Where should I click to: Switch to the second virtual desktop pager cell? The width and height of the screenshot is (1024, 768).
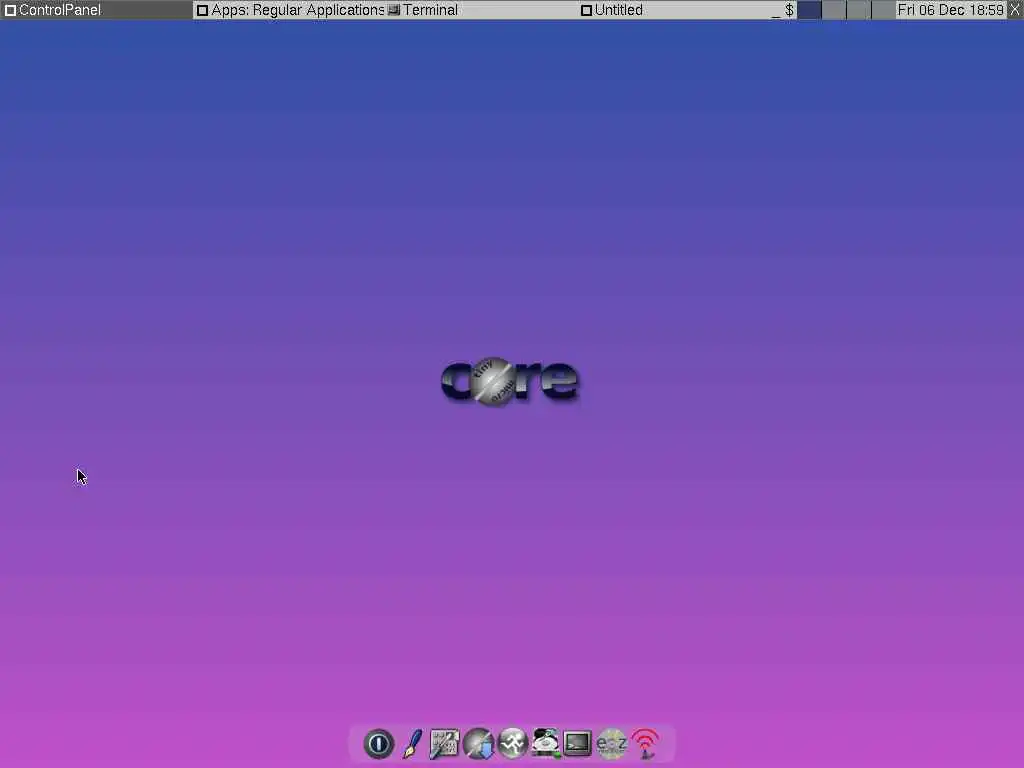click(834, 10)
